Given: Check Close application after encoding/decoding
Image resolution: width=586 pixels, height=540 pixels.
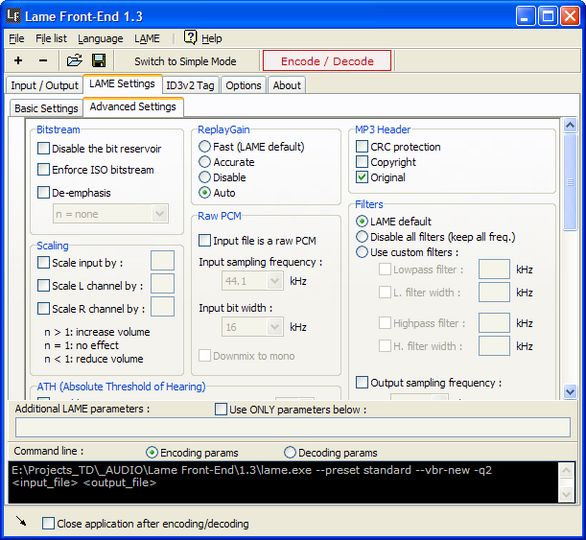Looking at the screenshot, I should coord(48,523).
